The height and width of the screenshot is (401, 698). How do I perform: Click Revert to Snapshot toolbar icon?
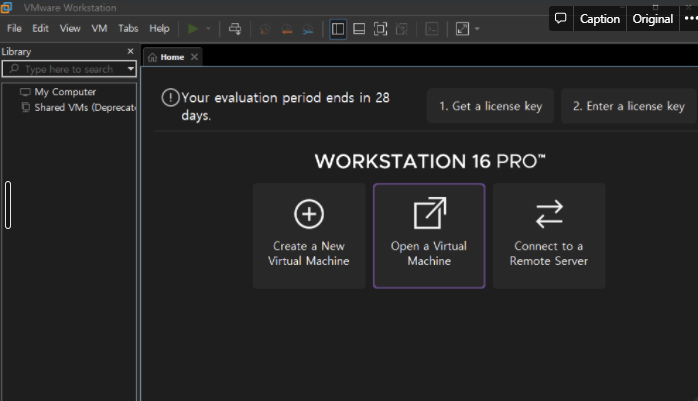click(287, 29)
